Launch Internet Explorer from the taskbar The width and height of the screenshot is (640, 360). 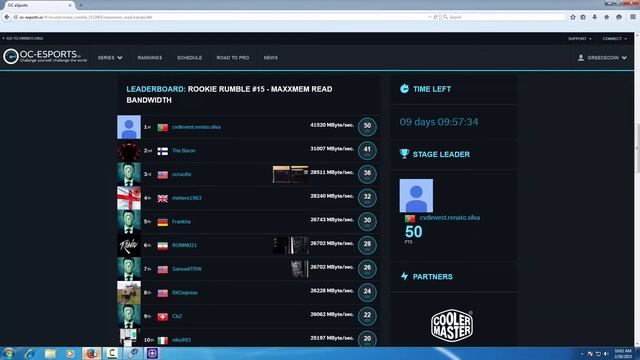point(29,353)
